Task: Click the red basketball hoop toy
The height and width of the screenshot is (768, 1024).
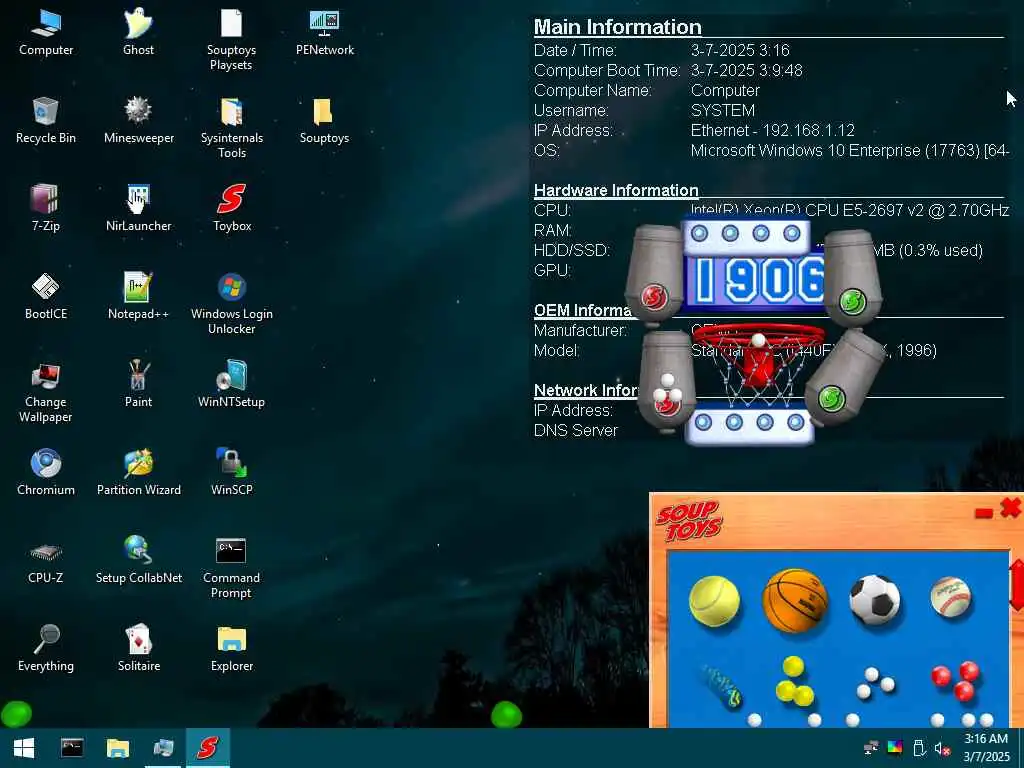Action: (x=758, y=363)
